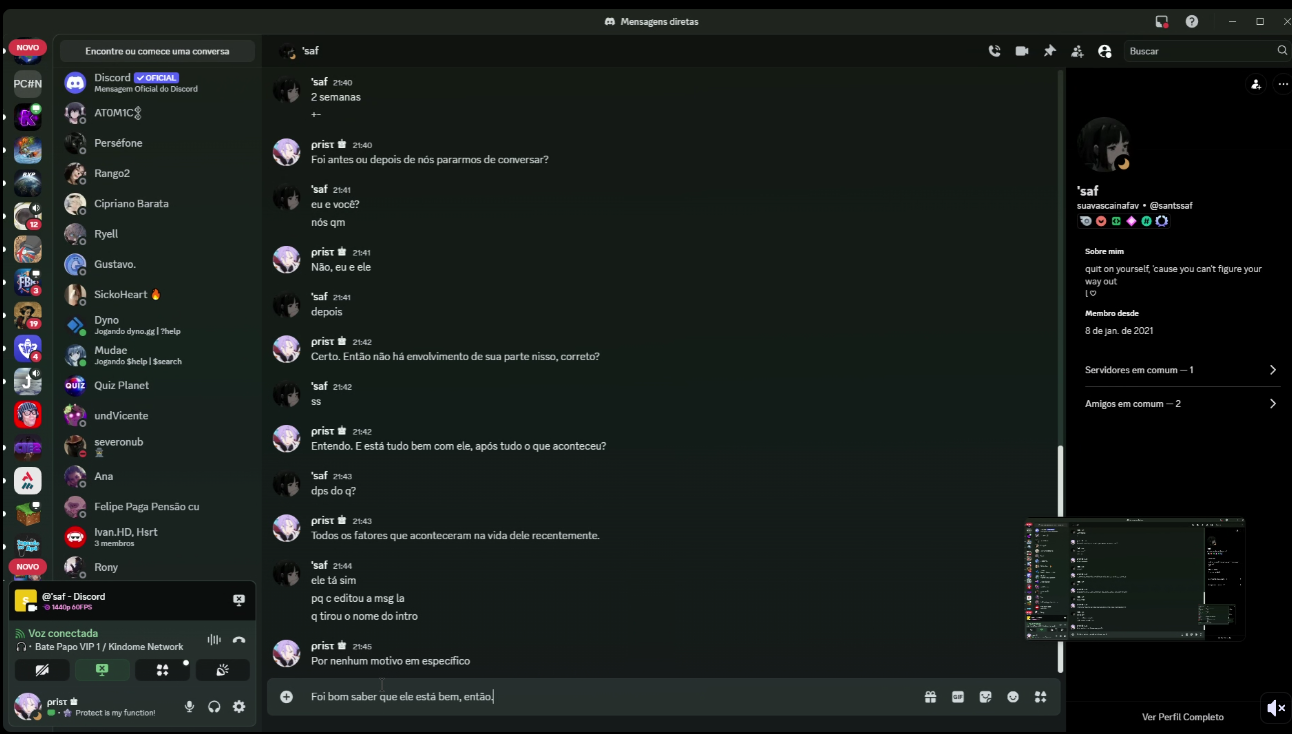
Task: Open activities button in voice panel
Action: coord(162,670)
